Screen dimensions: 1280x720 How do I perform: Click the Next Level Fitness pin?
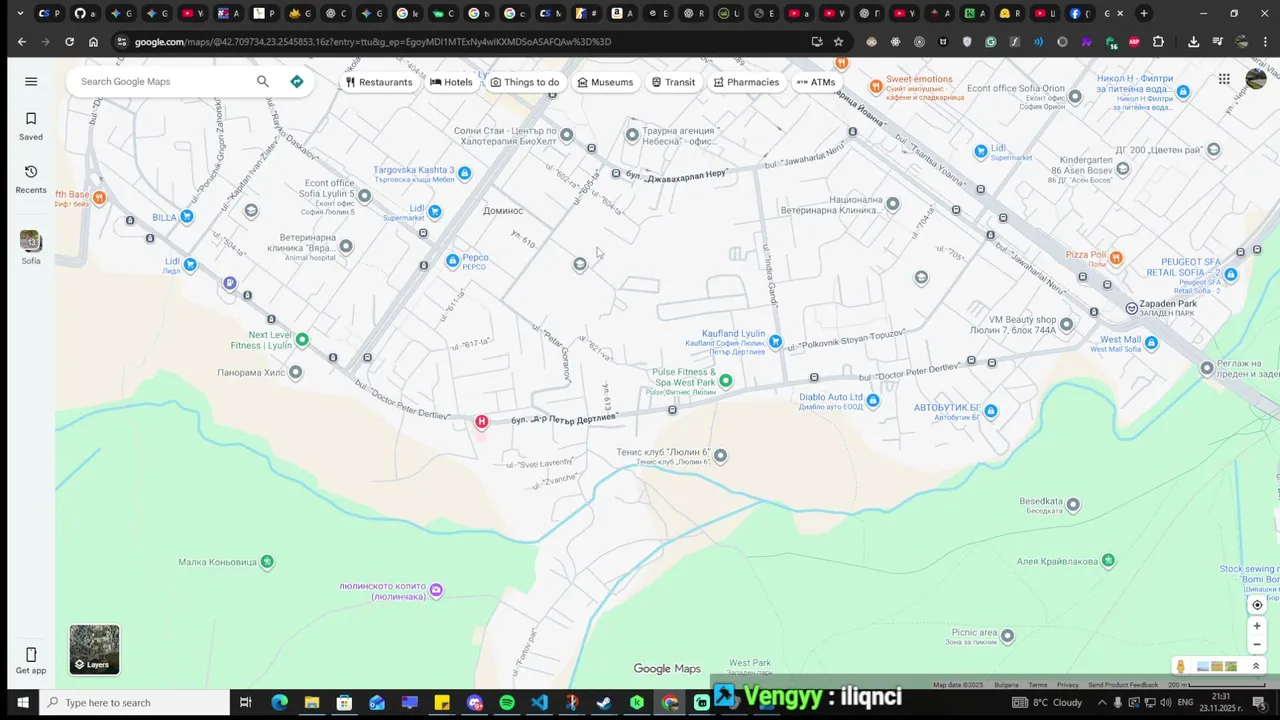pyautogui.click(x=302, y=340)
